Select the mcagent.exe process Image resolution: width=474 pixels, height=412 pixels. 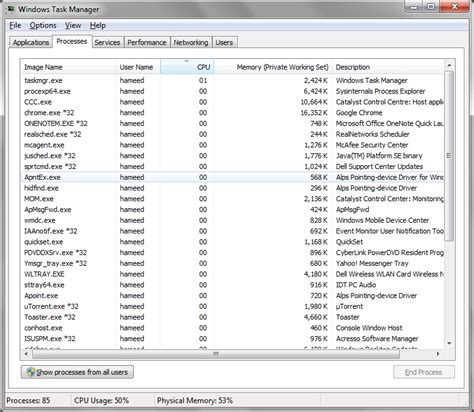coord(232,145)
